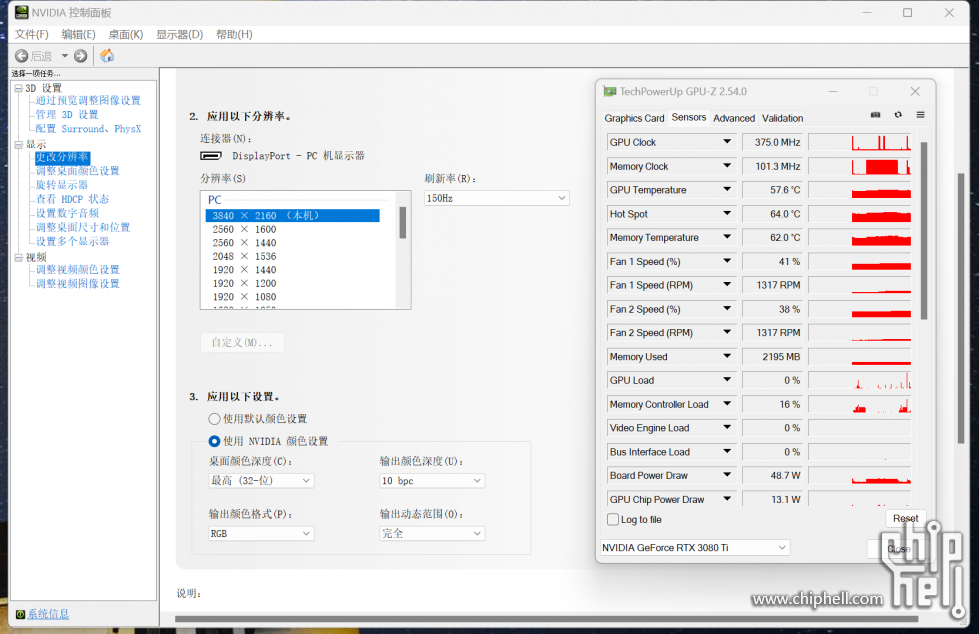Select 配置 Surround、PhysX in the tree

pyautogui.click(x=88, y=129)
